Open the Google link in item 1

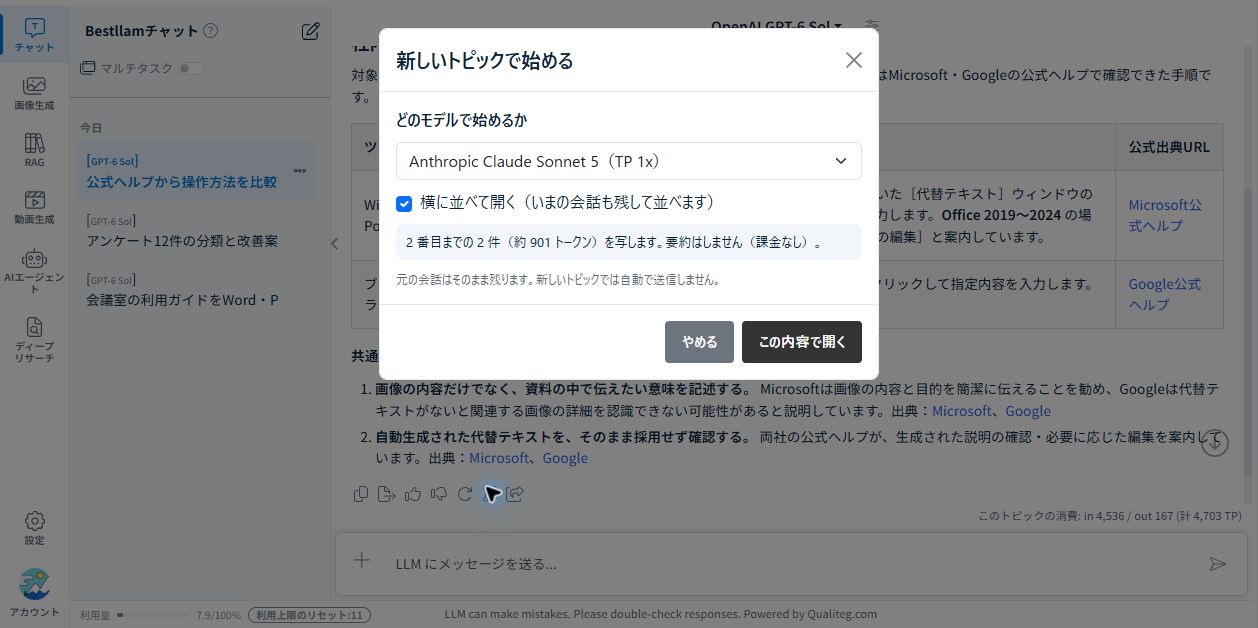click(1028, 411)
